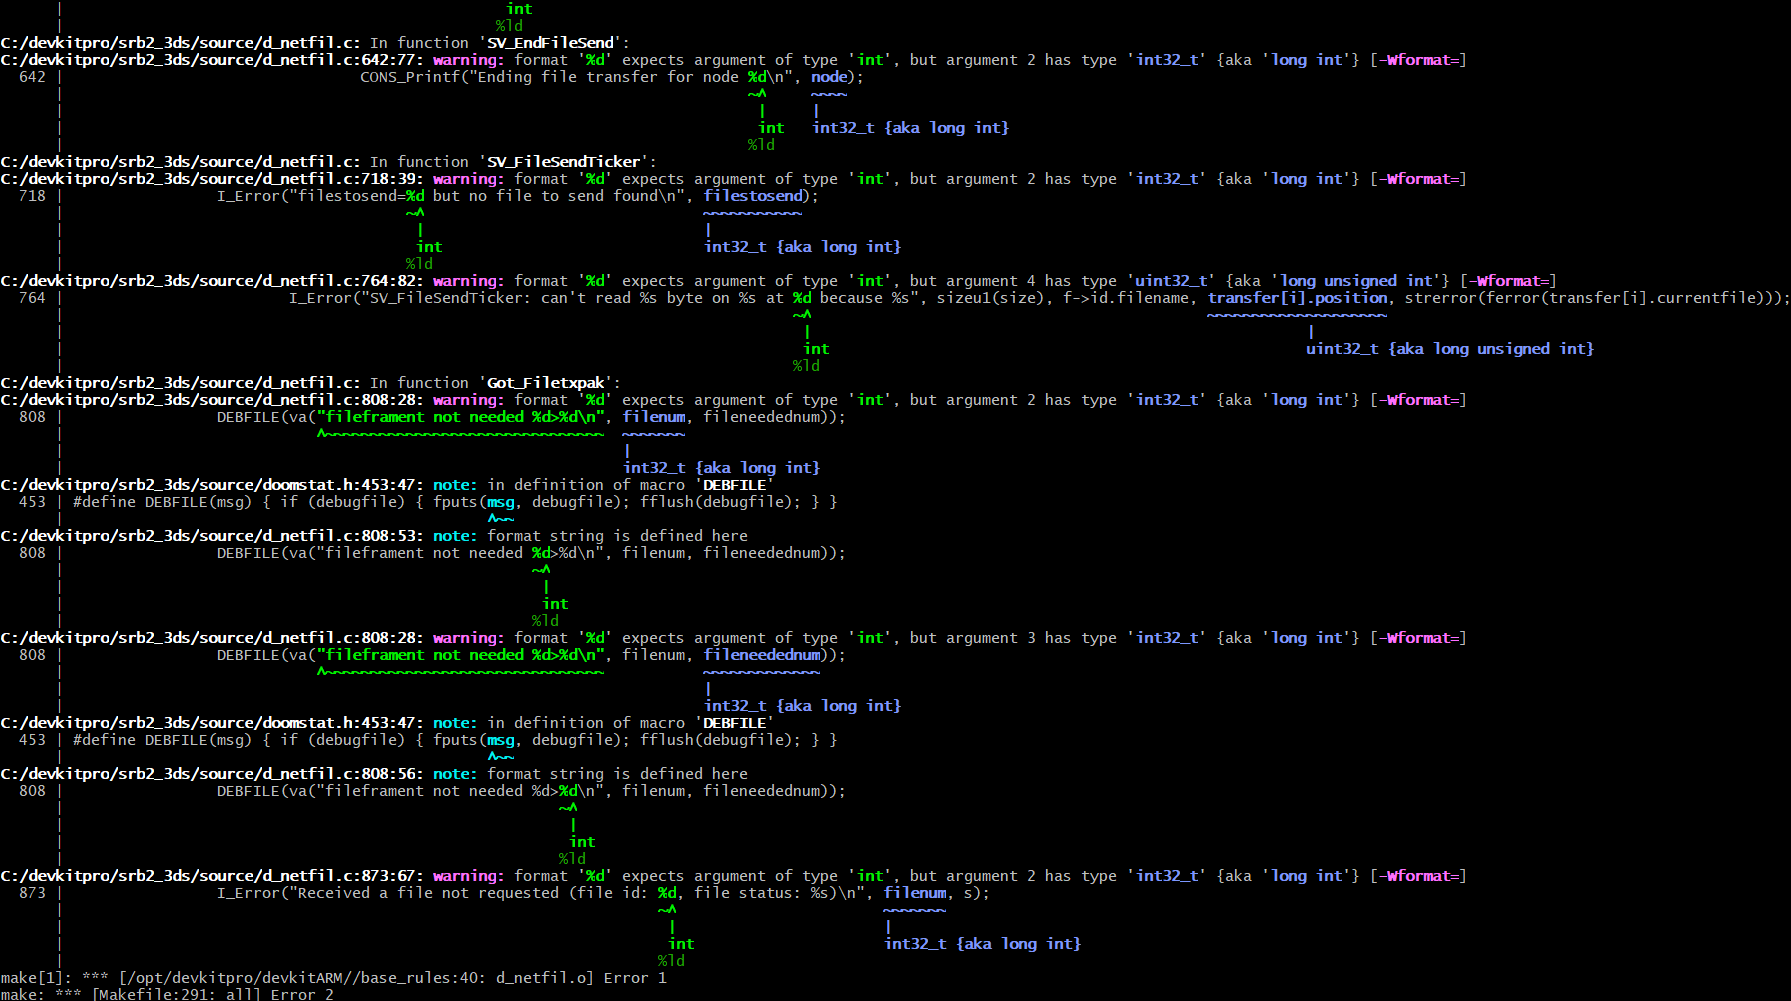
Task: Click the highlighted 'filestosend' argument
Action: coord(753,196)
